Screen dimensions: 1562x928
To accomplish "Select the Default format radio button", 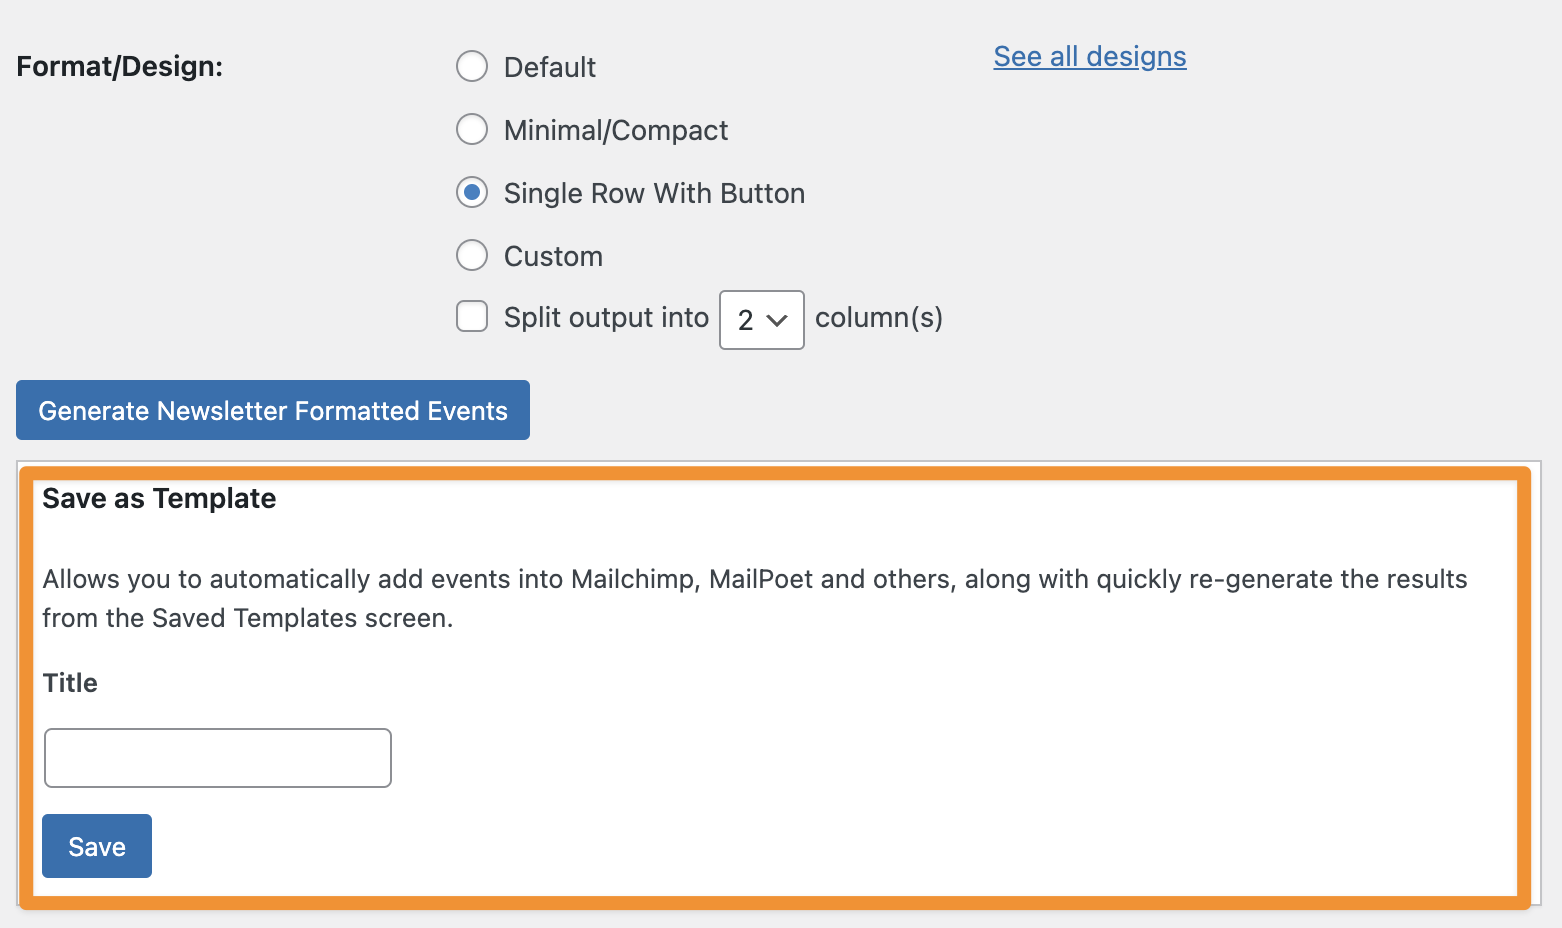I will [x=472, y=67].
